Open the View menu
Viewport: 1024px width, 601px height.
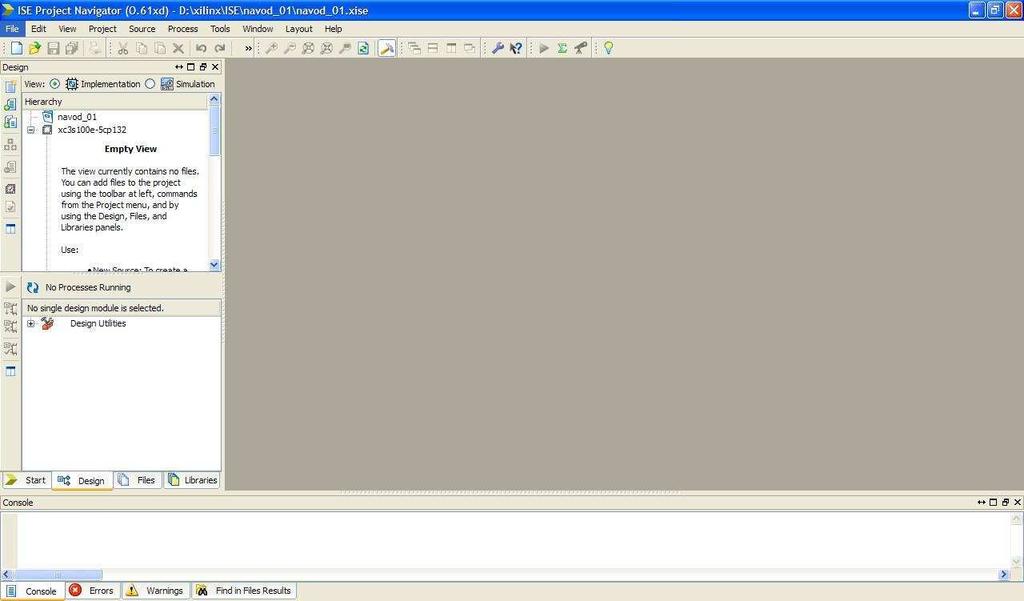[67, 29]
